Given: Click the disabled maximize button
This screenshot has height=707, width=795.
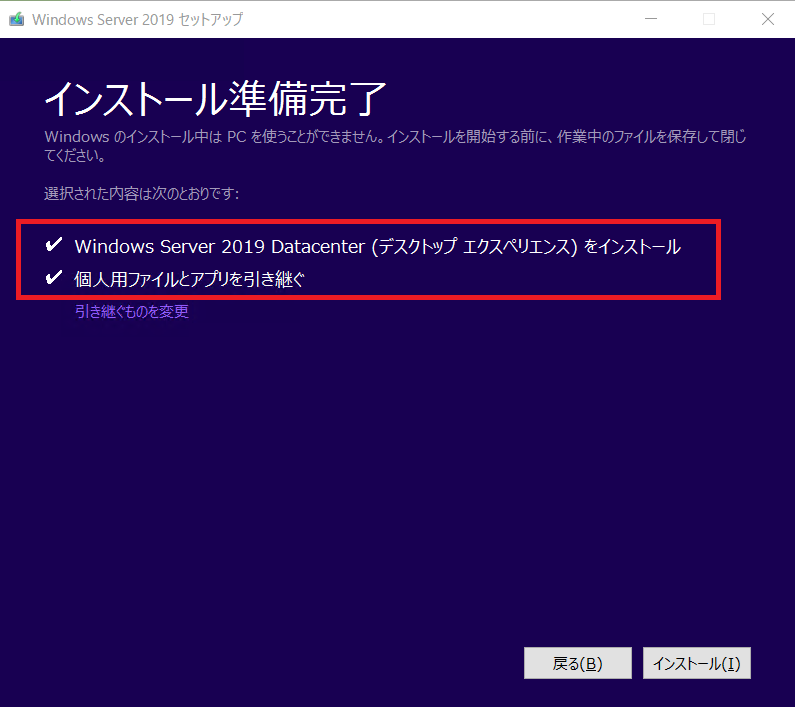Looking at the screenshot, I should tap(709, 19).
